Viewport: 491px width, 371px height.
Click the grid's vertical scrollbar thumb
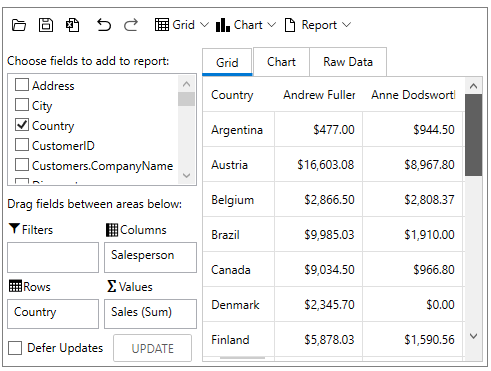[x=473, y=135]
